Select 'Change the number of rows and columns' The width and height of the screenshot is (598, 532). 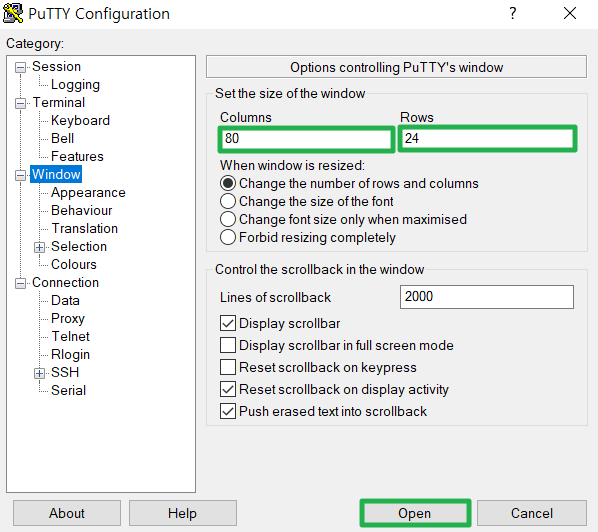[x=349, y=183]
